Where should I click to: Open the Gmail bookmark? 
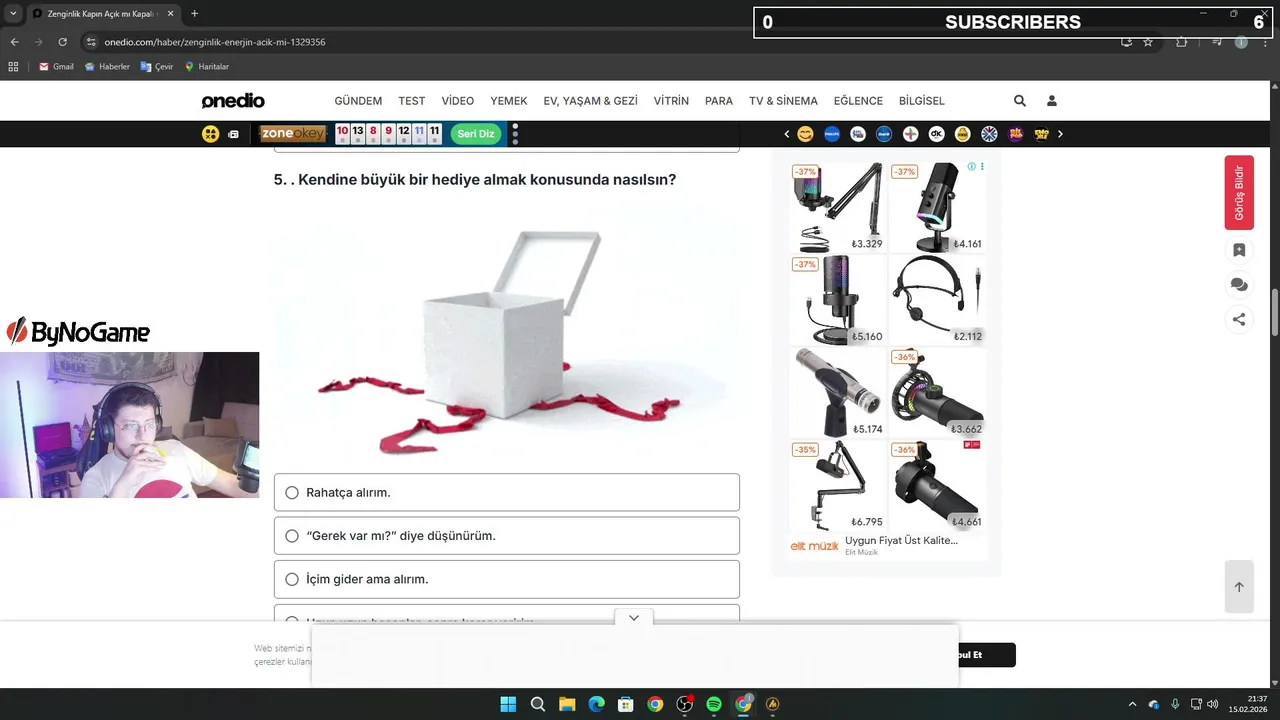[x=56, y=67]
